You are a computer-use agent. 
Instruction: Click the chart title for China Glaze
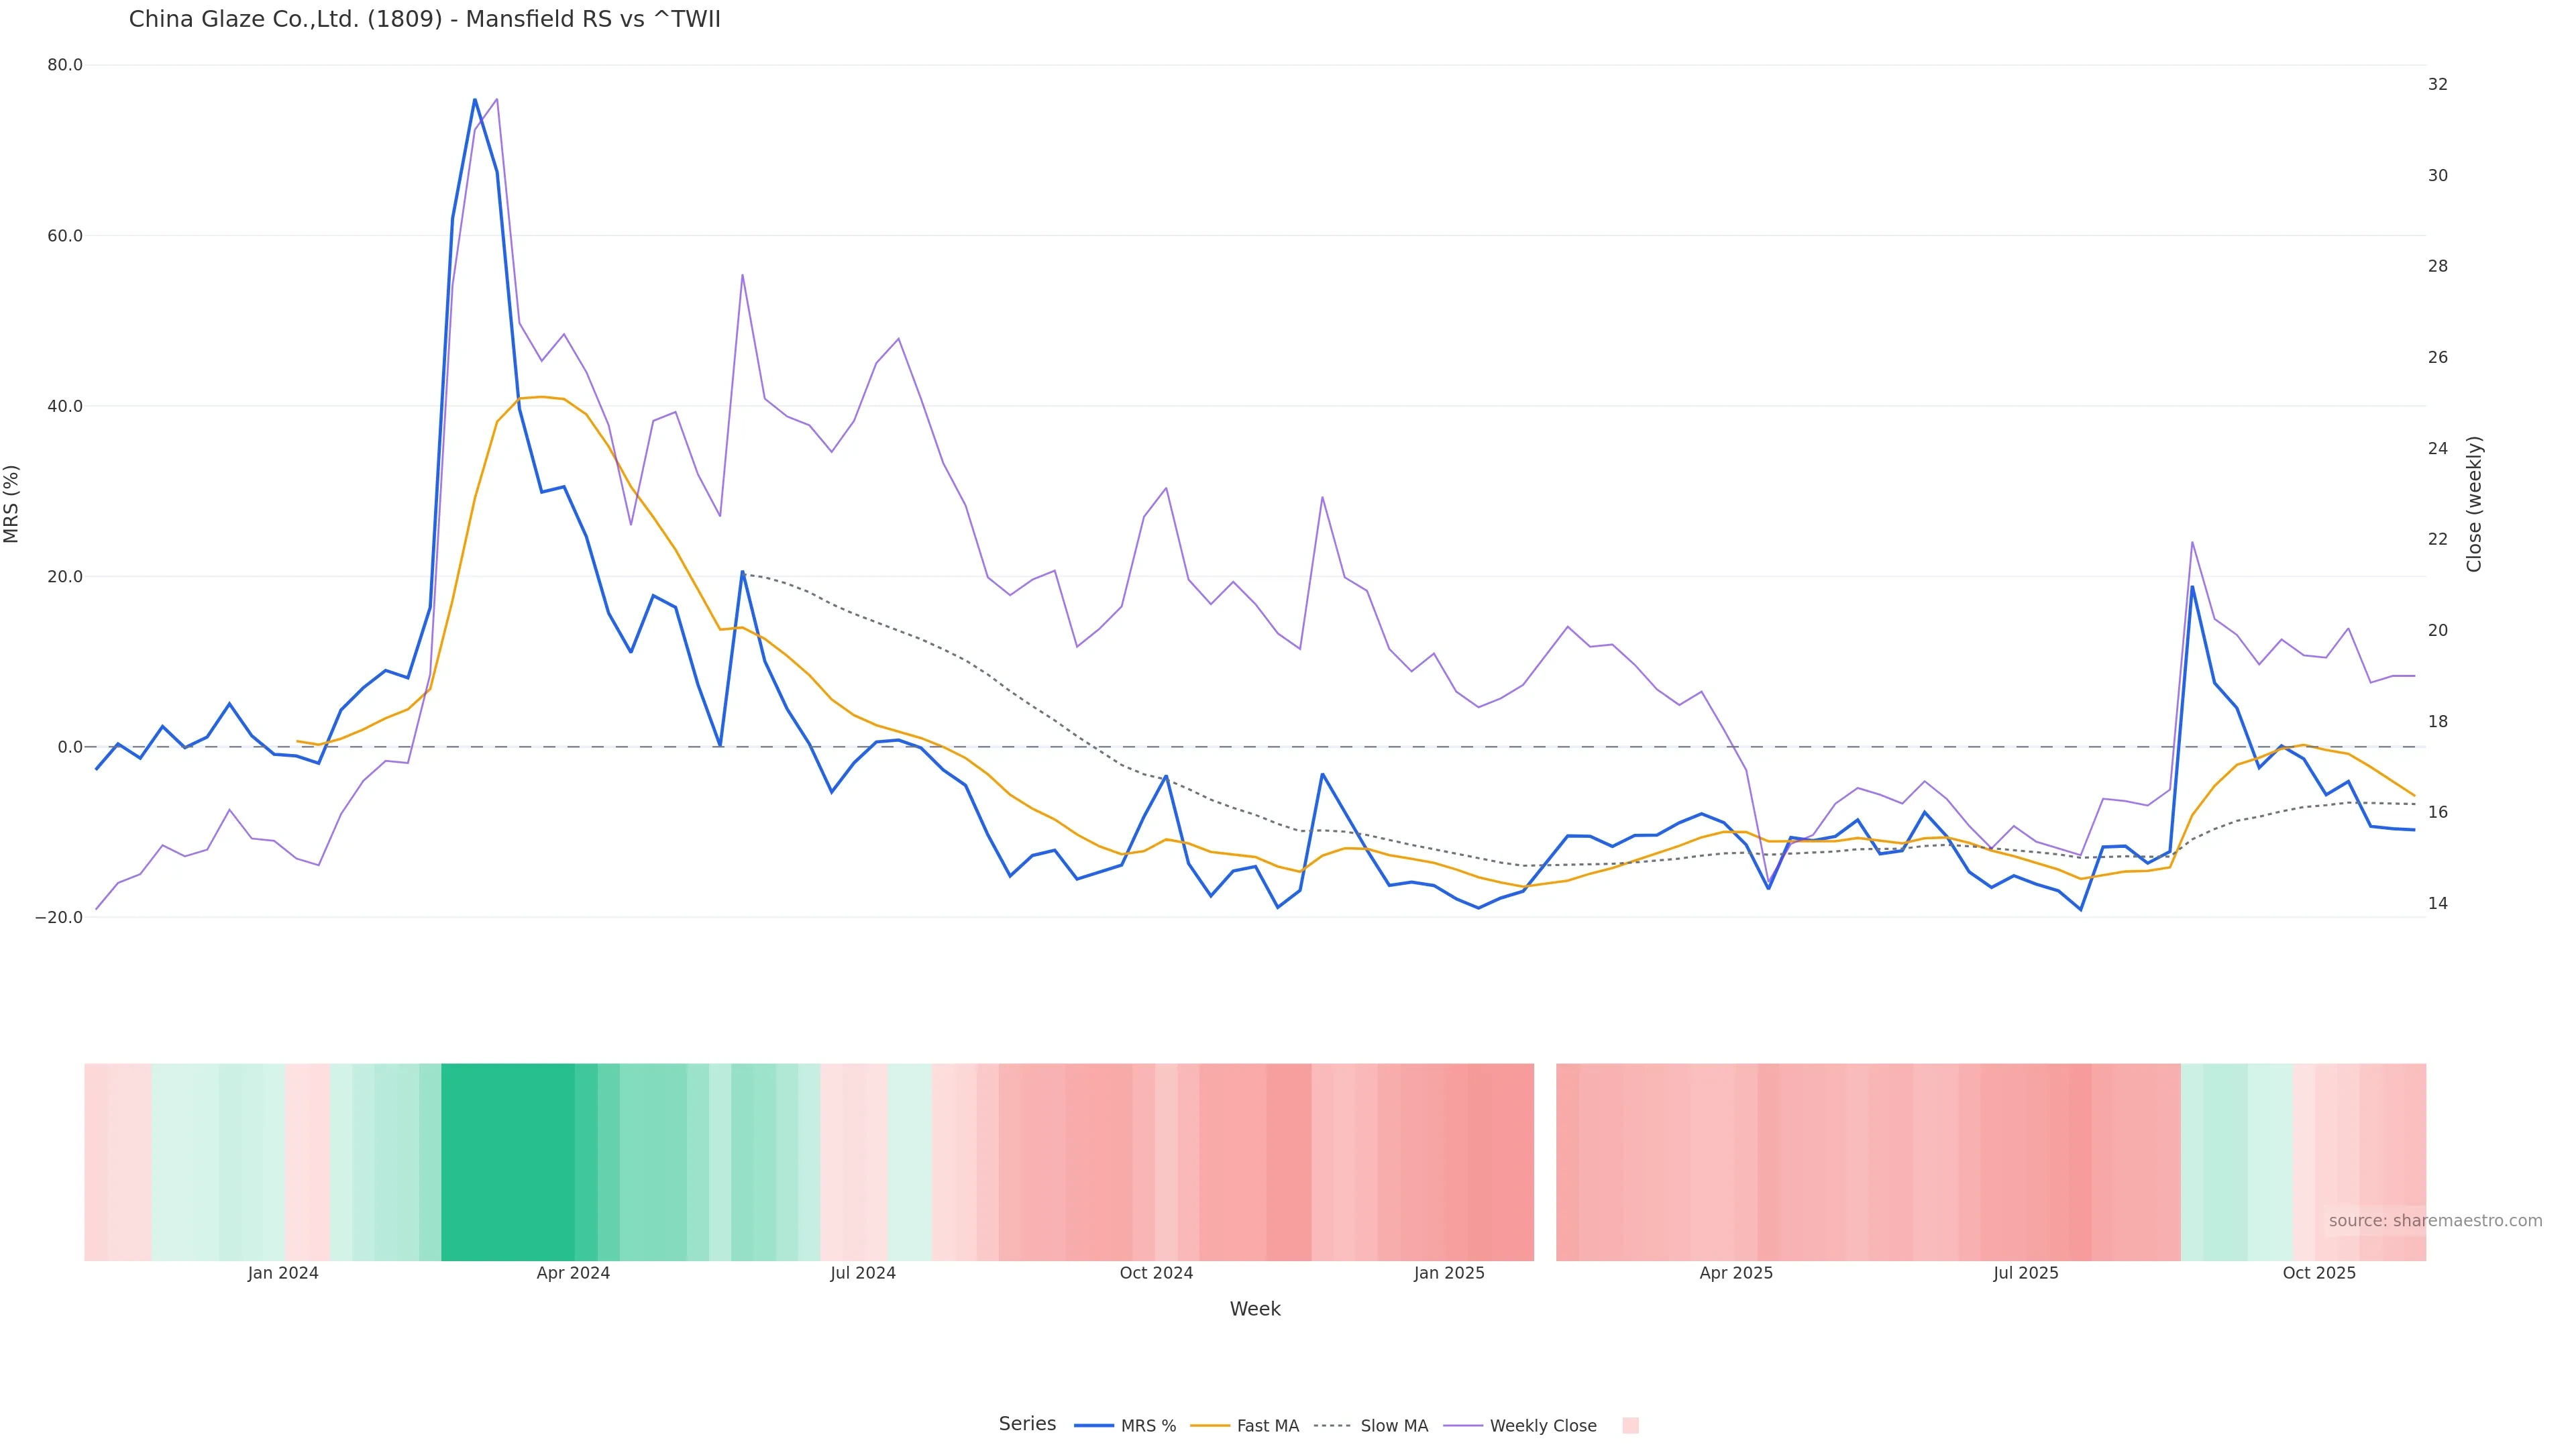[424, 19]
